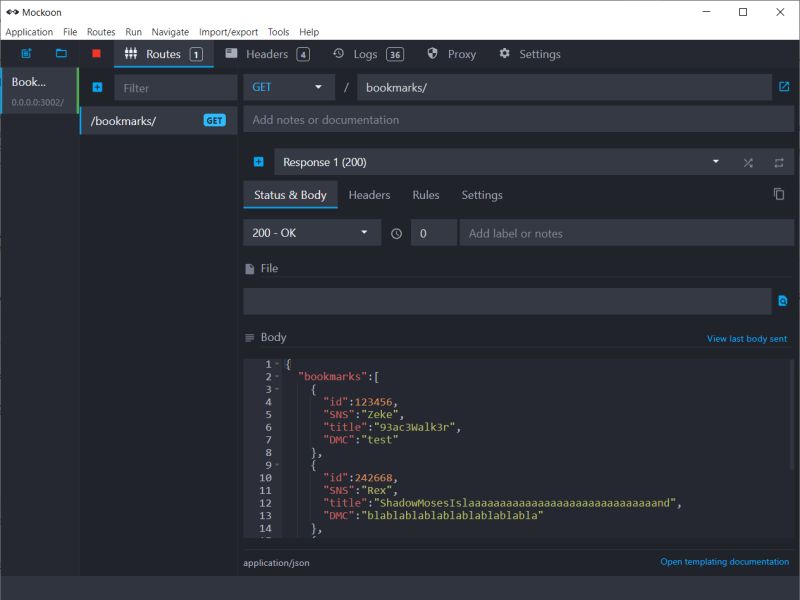This screenshot has height=600, width=800.
Task: Copy responses using the duplicate icon
Action: 779,195
